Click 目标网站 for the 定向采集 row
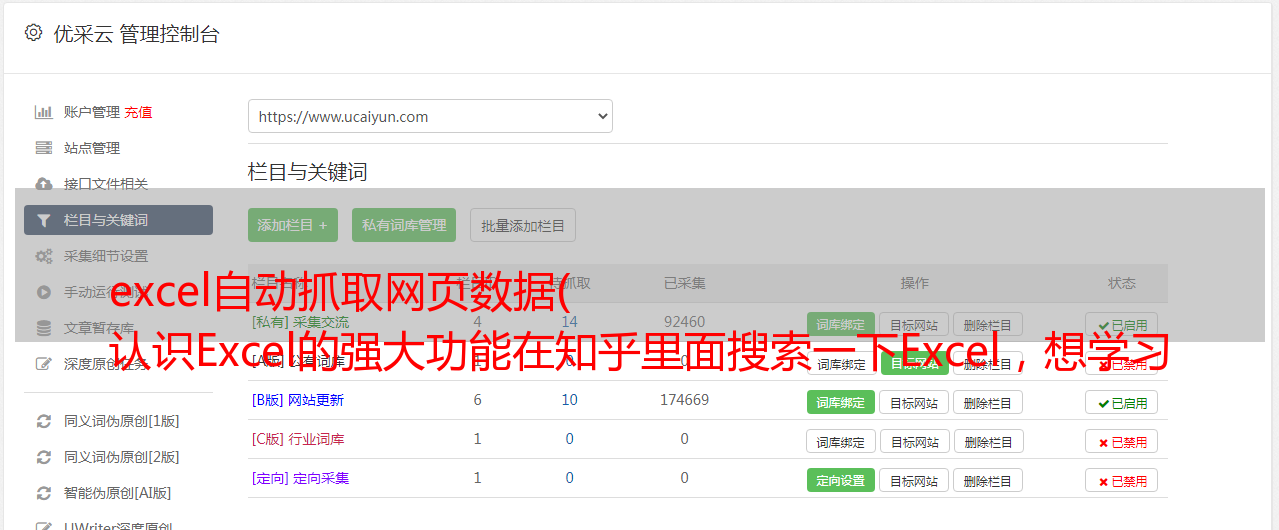Image resolution: width=1279 pixels, height=530 pixels. point(913,480)
